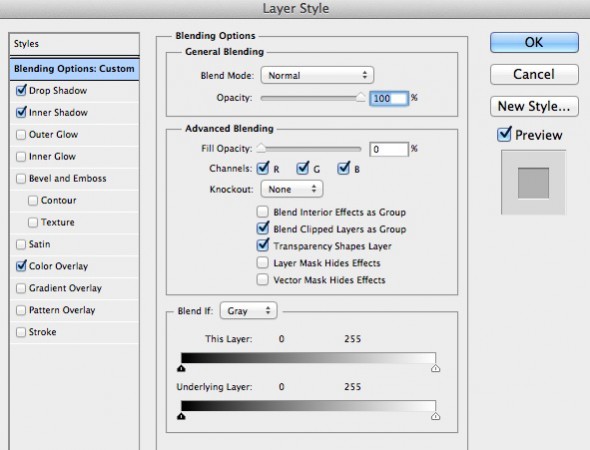590x450 pixels.
Task: Click the Underlying Layer gradient bar
Action: 309,406
